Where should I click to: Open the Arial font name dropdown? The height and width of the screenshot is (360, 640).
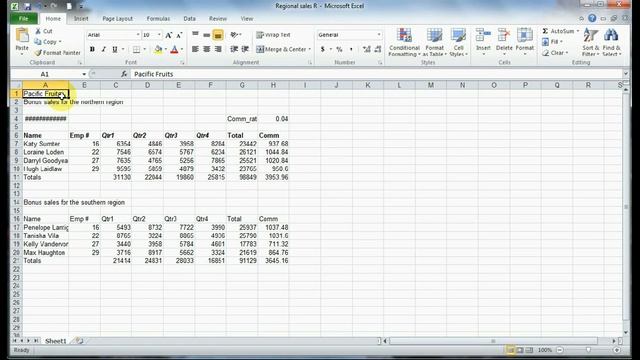[x=138, y=35]
